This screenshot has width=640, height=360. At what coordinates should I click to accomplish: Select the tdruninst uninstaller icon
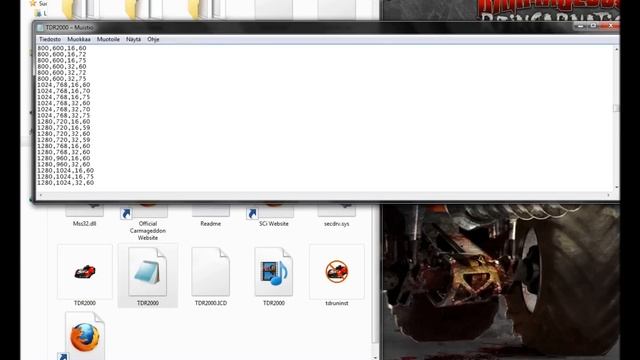pos(337,272)
